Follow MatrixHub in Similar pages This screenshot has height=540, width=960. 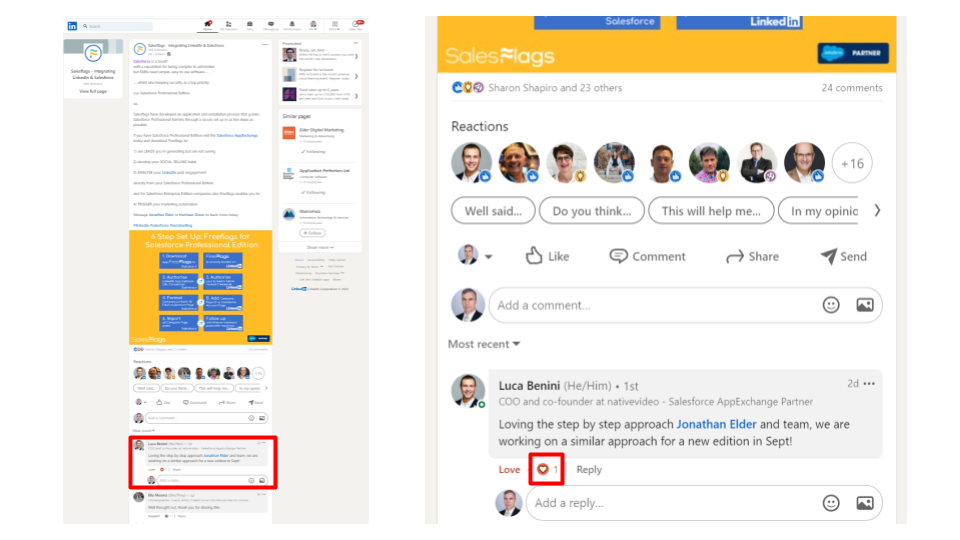312,233
